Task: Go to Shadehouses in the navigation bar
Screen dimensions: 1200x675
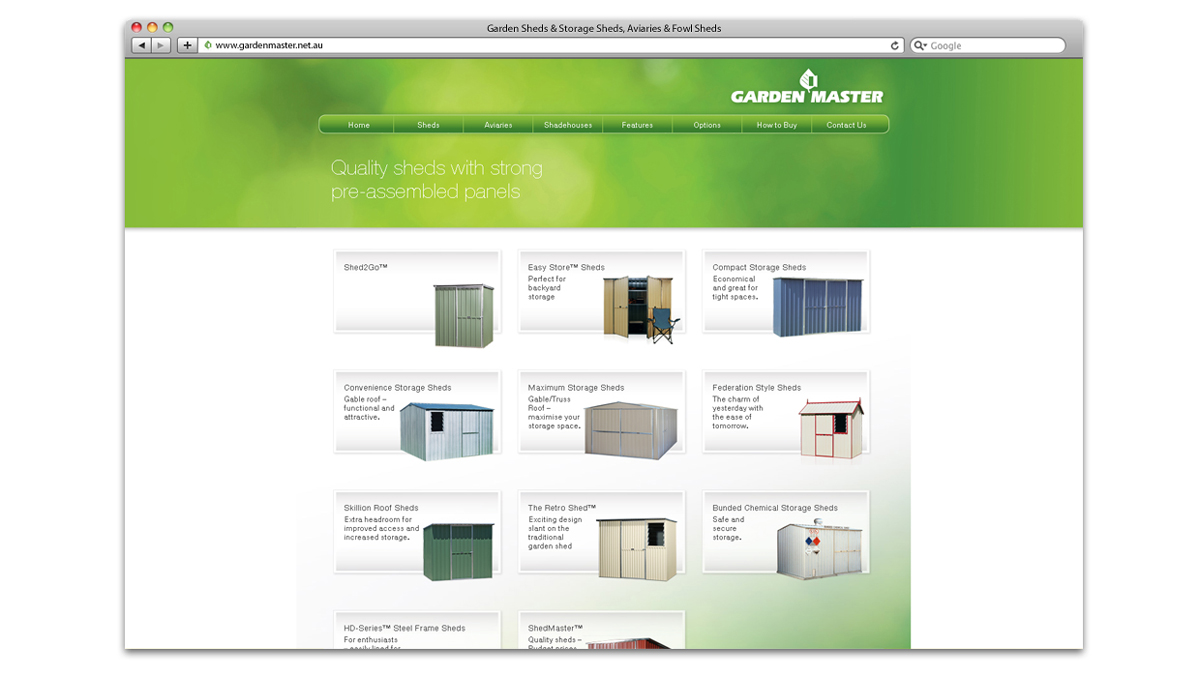Action: click(568, 125)
